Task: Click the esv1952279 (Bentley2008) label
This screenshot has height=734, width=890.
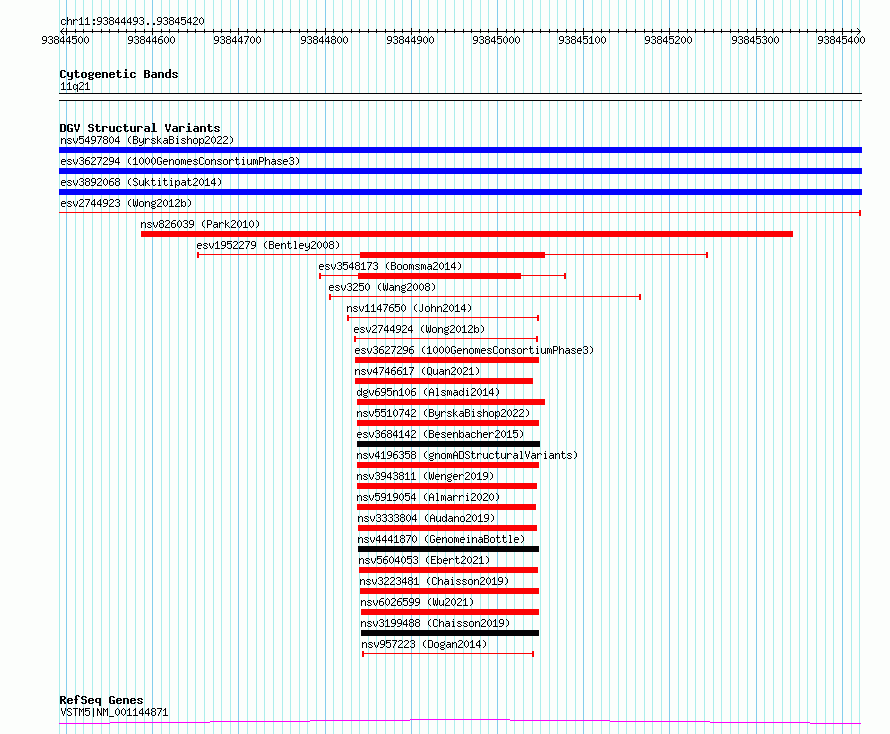Action: tap(268, 245)
